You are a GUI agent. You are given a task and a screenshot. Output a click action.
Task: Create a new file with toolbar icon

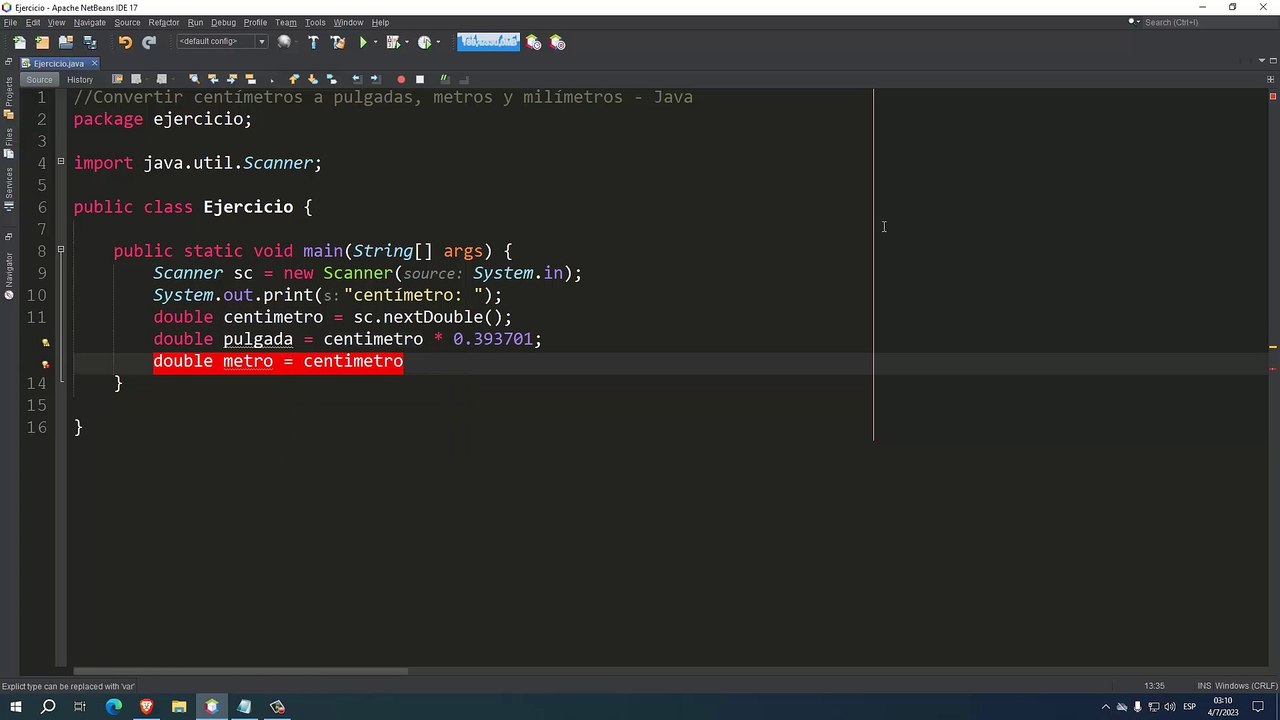19,42
